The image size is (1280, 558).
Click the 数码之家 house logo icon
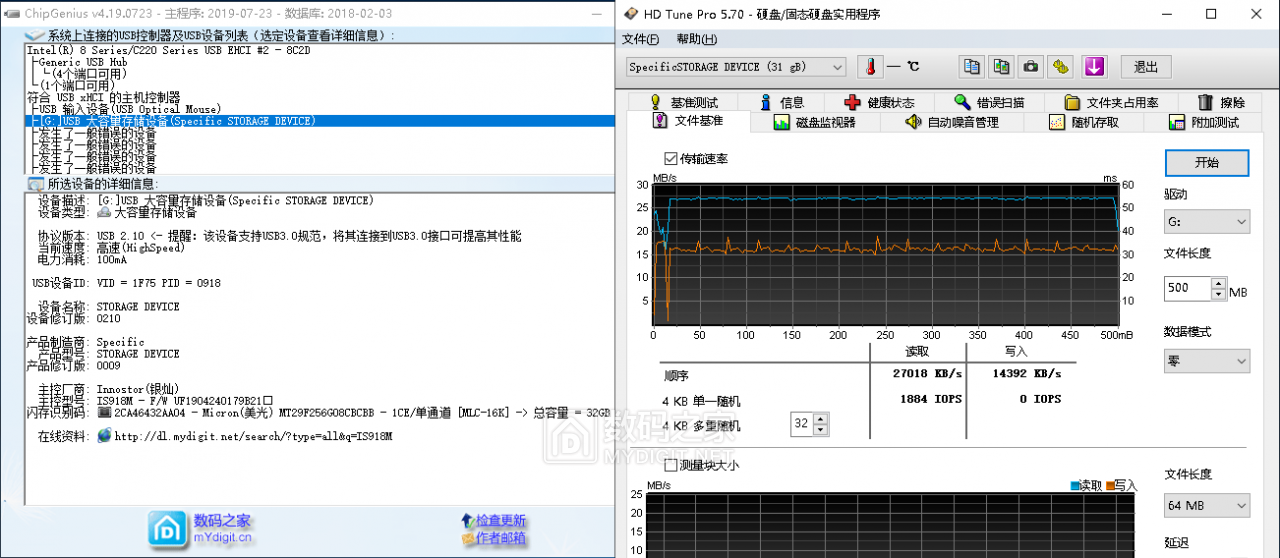166,528
